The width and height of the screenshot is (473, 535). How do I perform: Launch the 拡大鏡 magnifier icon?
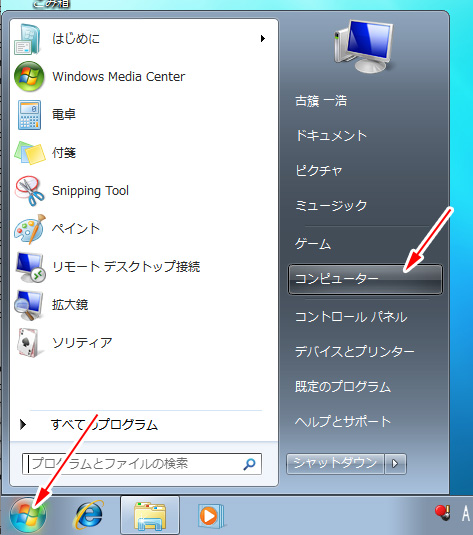click(29, 305)
